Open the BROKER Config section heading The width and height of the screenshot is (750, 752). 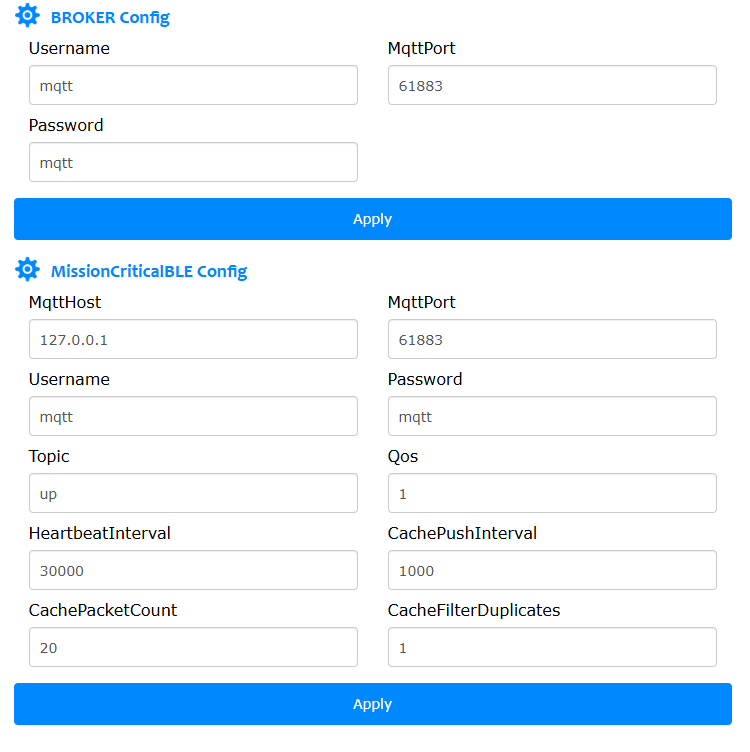[110, 18]
